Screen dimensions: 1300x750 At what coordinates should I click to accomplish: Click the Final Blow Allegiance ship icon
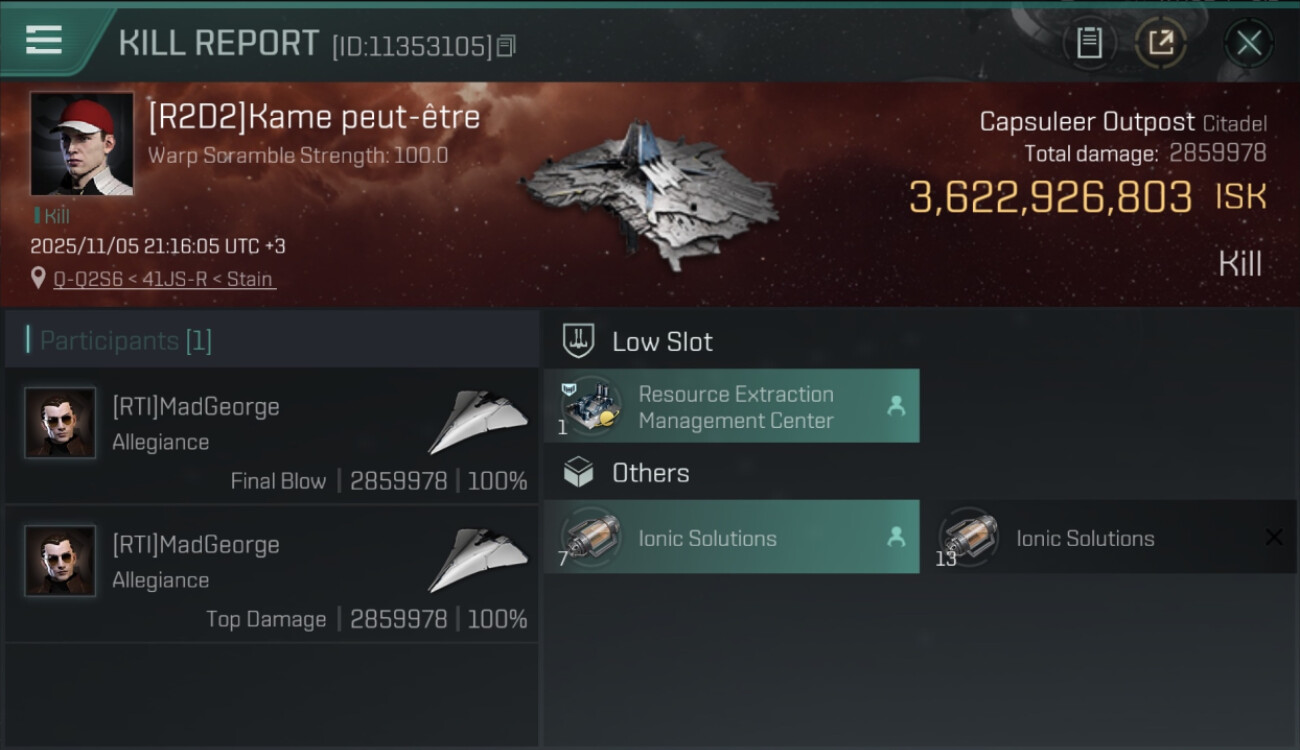click(478, 423)
